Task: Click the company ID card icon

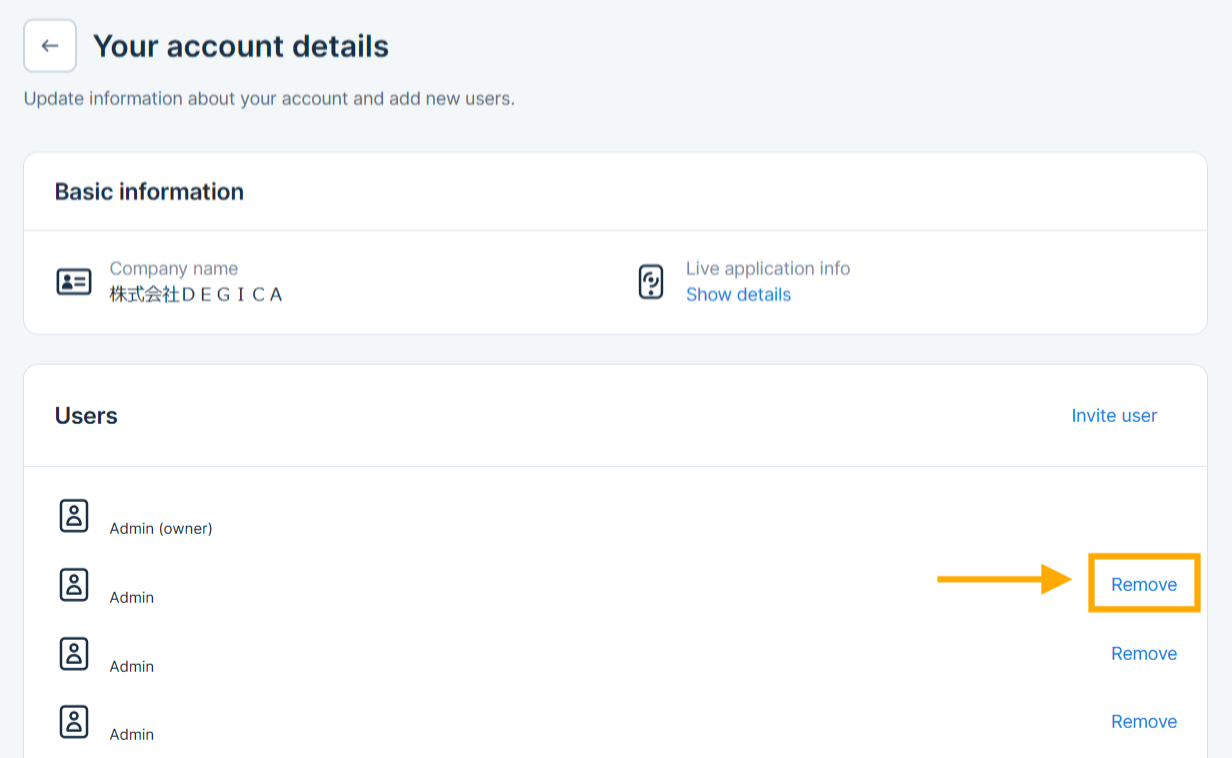Action: pos(74,282)
